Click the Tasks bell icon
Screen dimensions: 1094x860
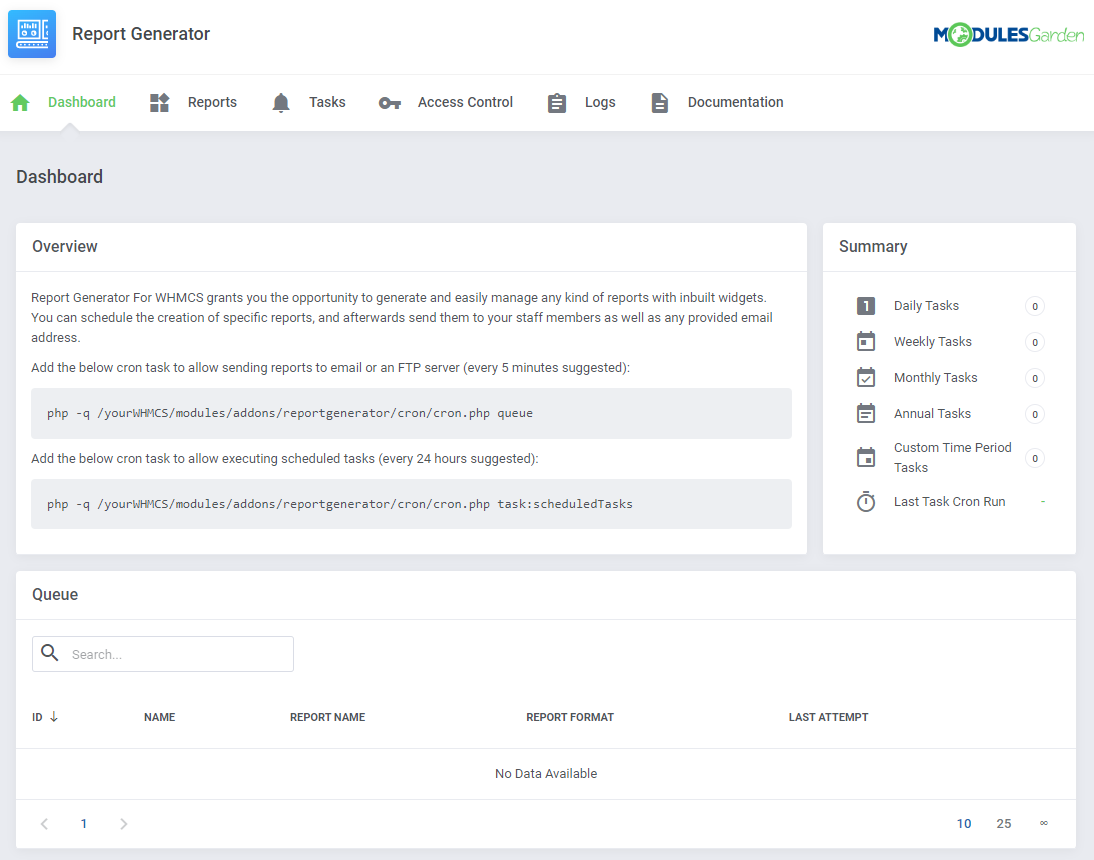point(281,103)
